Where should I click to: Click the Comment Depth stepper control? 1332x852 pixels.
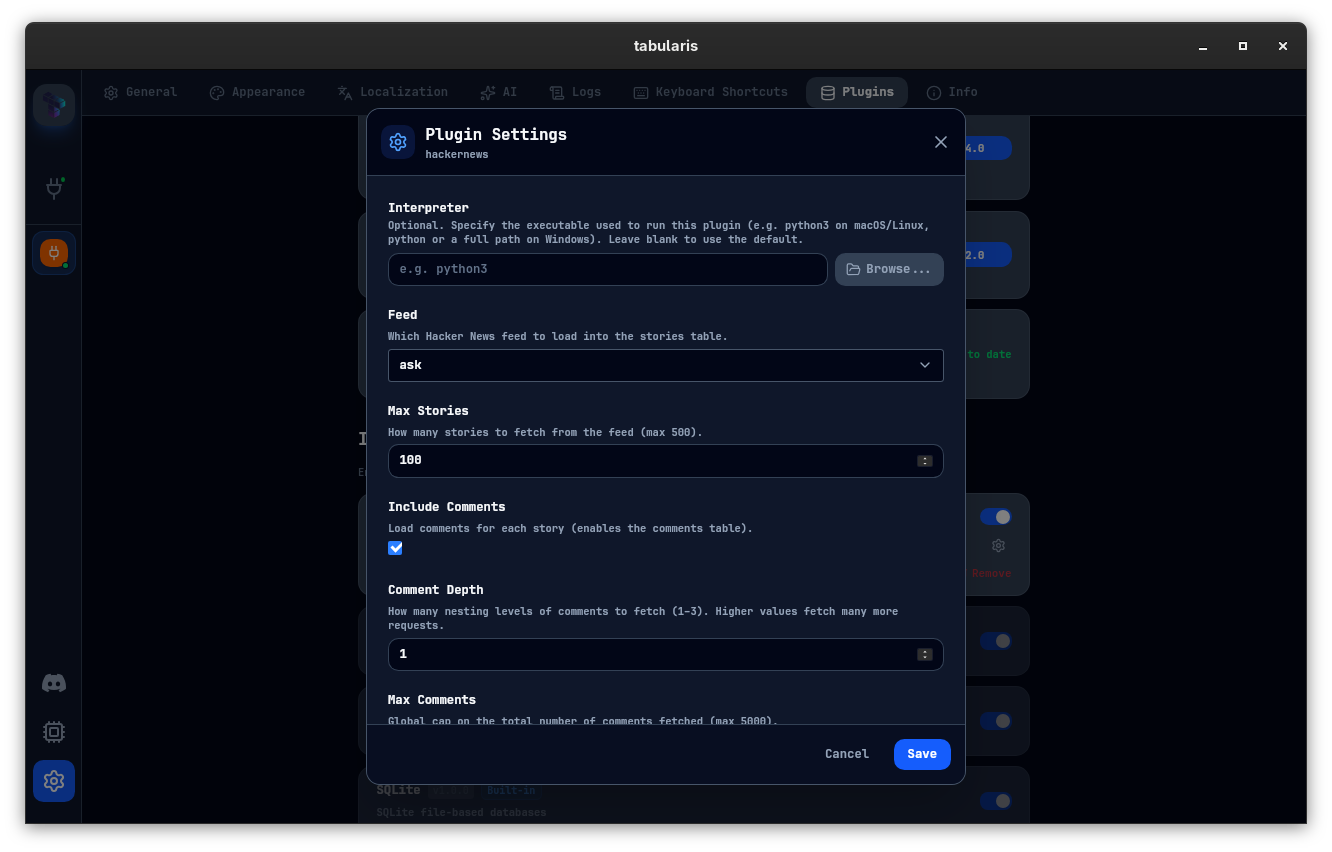(924, 654)
